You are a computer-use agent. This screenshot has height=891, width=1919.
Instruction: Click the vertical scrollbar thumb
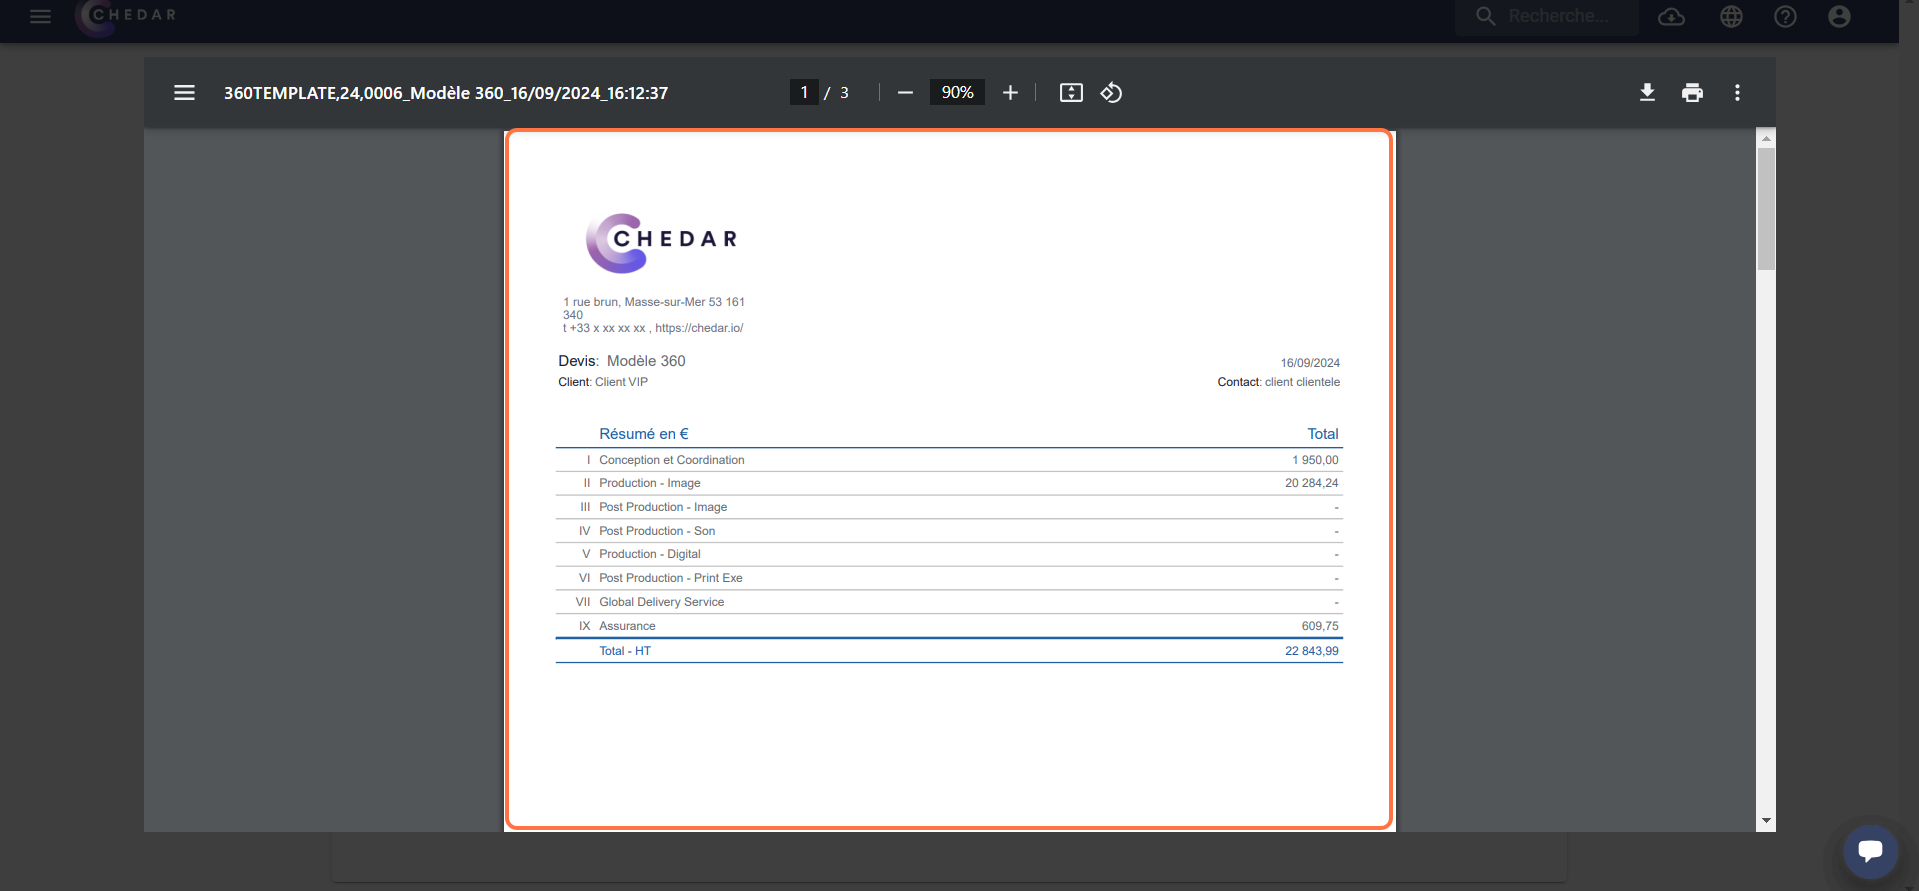(x=1766, y=209)
